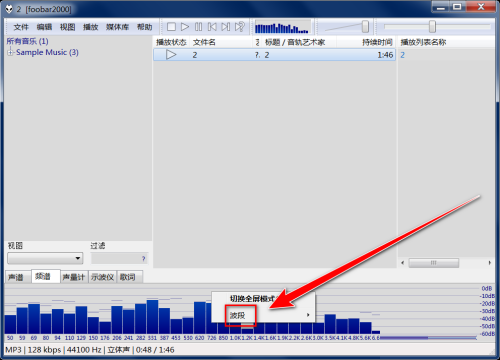Viewport: 500px width, 360px height.
Task: Open the 波段 submenu arrow
Action: point(308,315)
